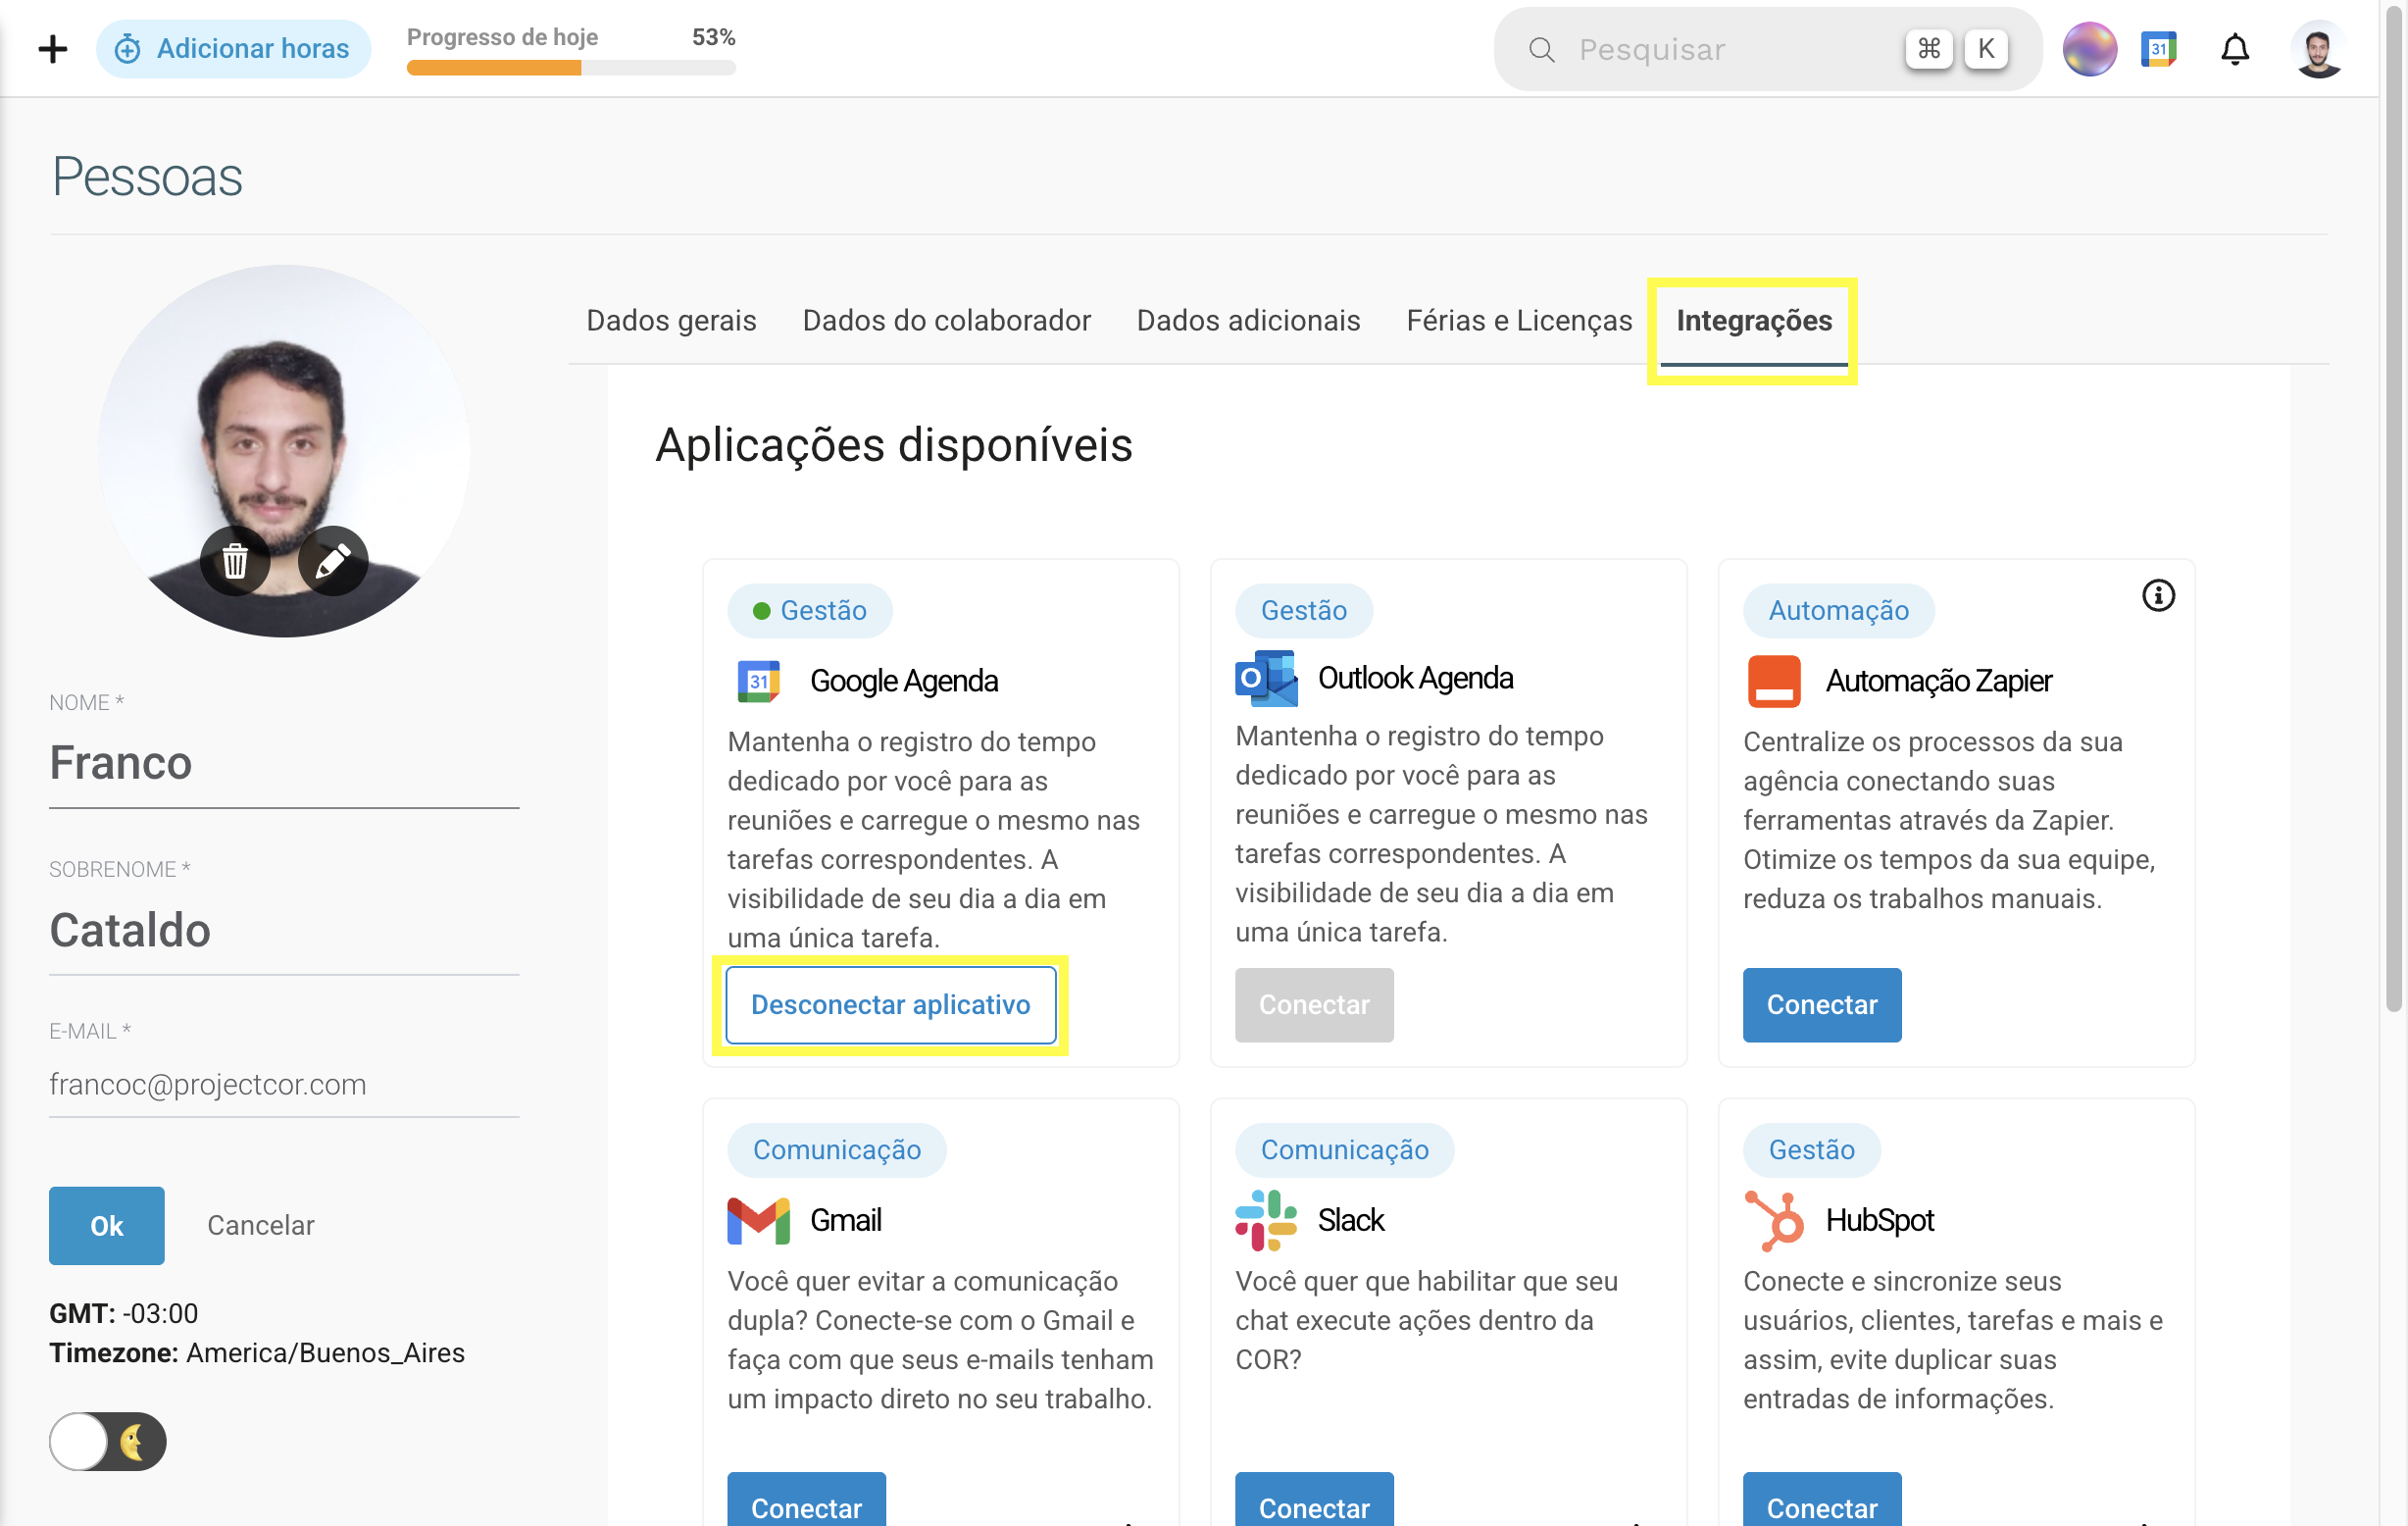Click Conectar under Automação Zapier

coord(1821,1004)
